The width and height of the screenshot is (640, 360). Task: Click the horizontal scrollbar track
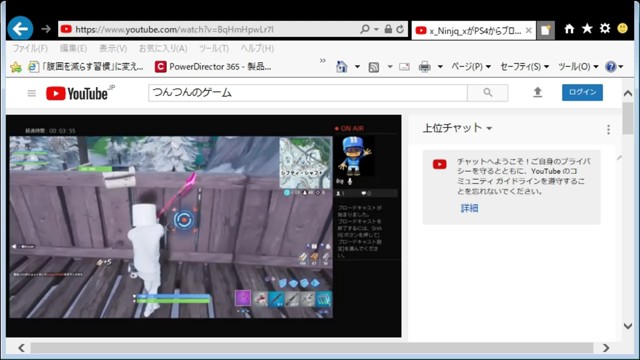312,348
